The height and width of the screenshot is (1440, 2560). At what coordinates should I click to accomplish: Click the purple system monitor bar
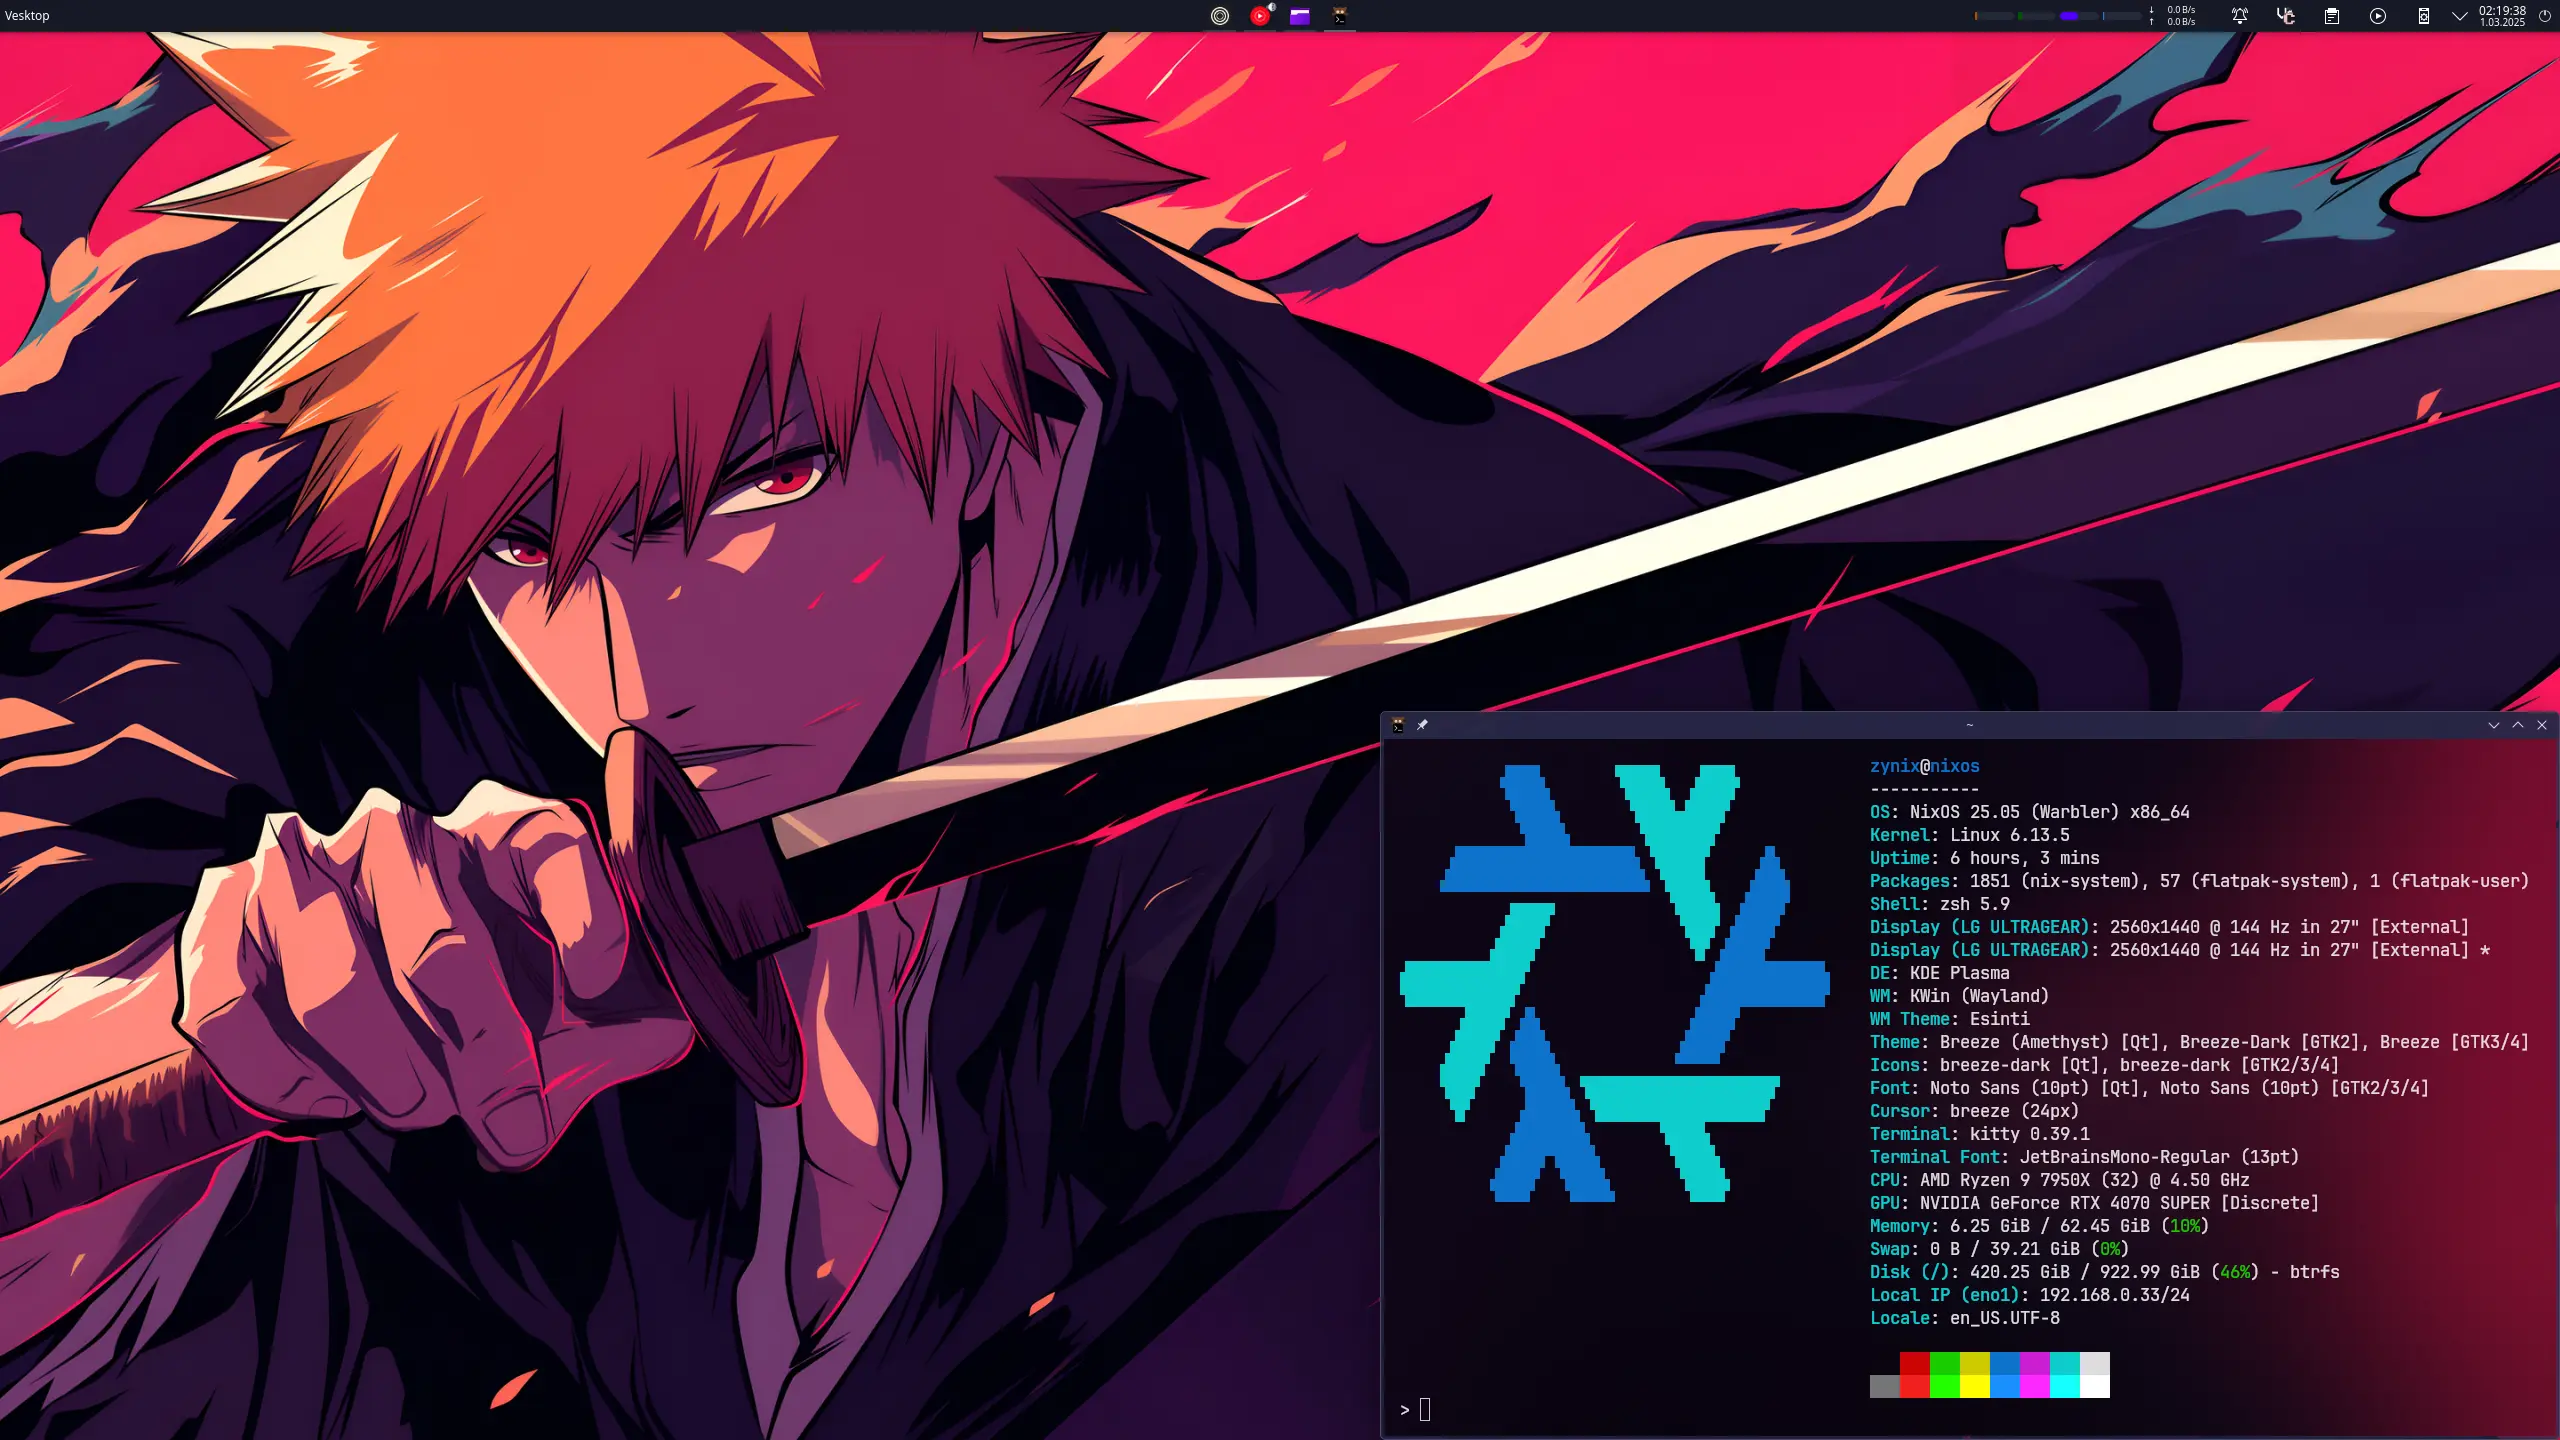tap(2080, 16)
